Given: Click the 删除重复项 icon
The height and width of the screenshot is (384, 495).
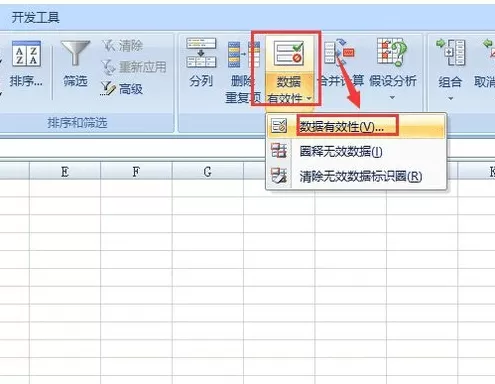Looking at the screenshot, I should tap(244, 54).
